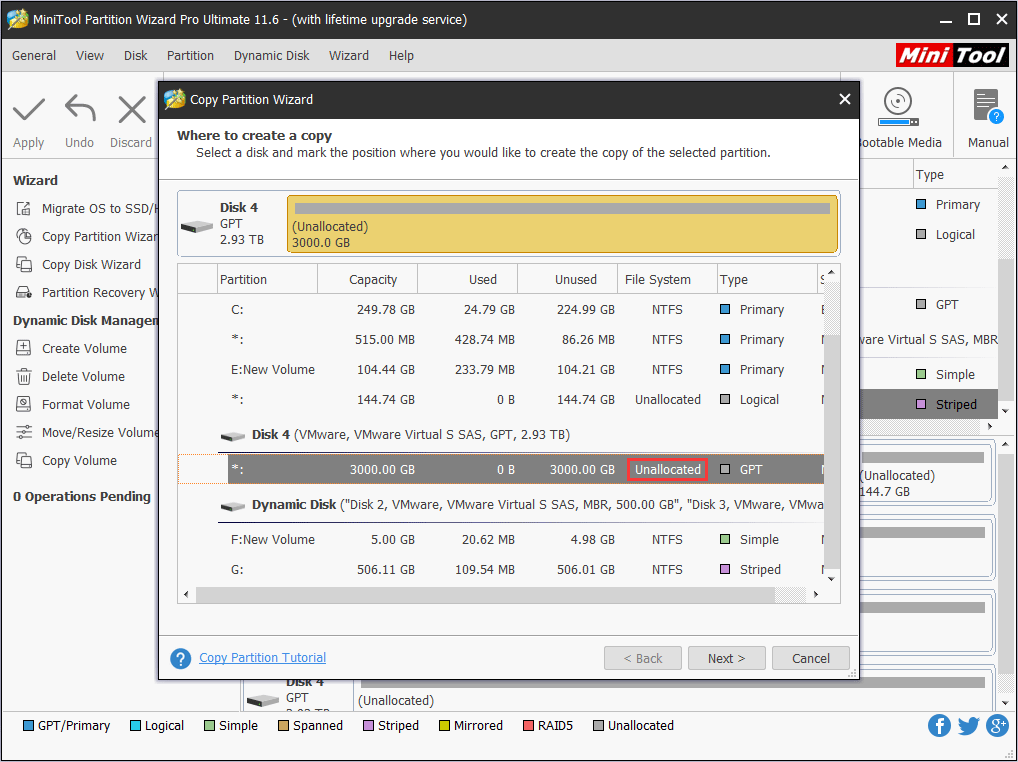Click the Partition column header
This screenshot has height=762, width=1018.
coord(267,279)
